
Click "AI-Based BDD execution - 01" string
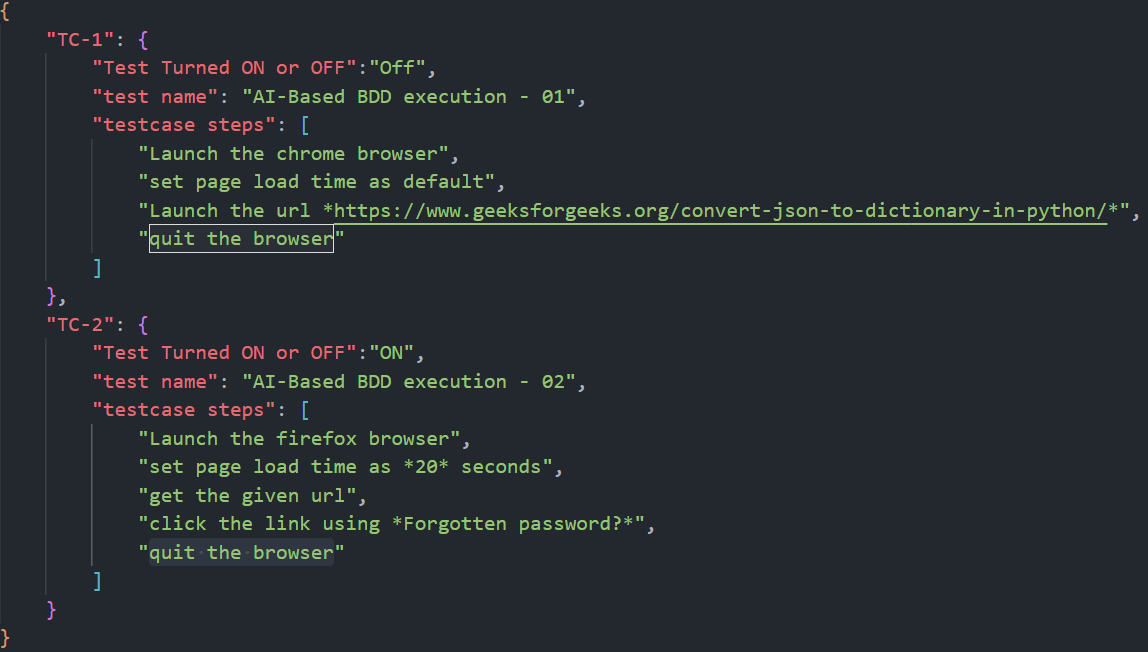[x=409, y=97]
